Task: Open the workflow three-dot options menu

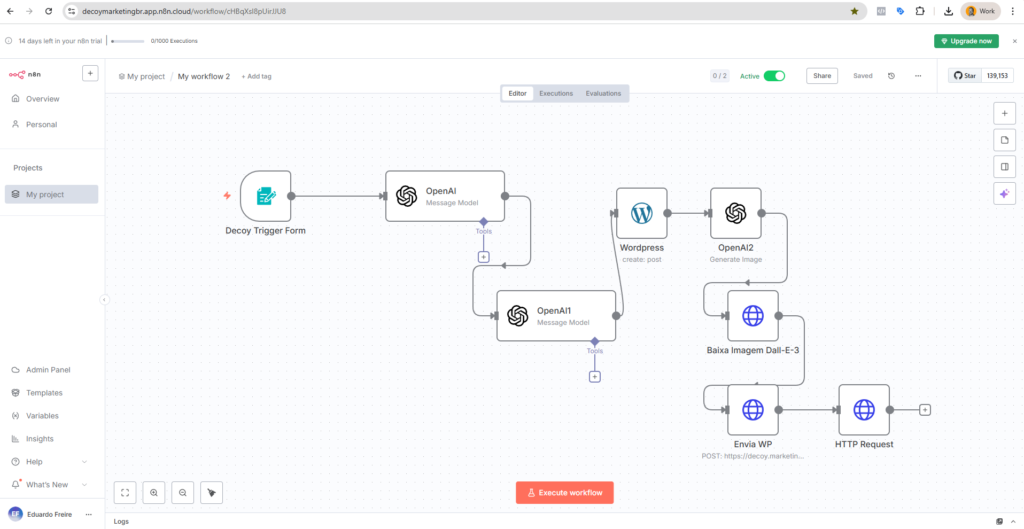Action: 917,76
